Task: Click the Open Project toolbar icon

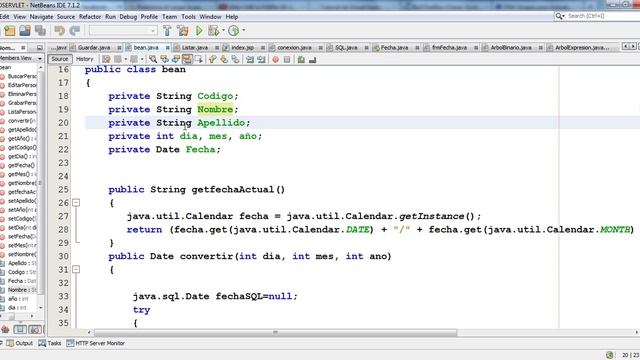Action: (25, 31)
